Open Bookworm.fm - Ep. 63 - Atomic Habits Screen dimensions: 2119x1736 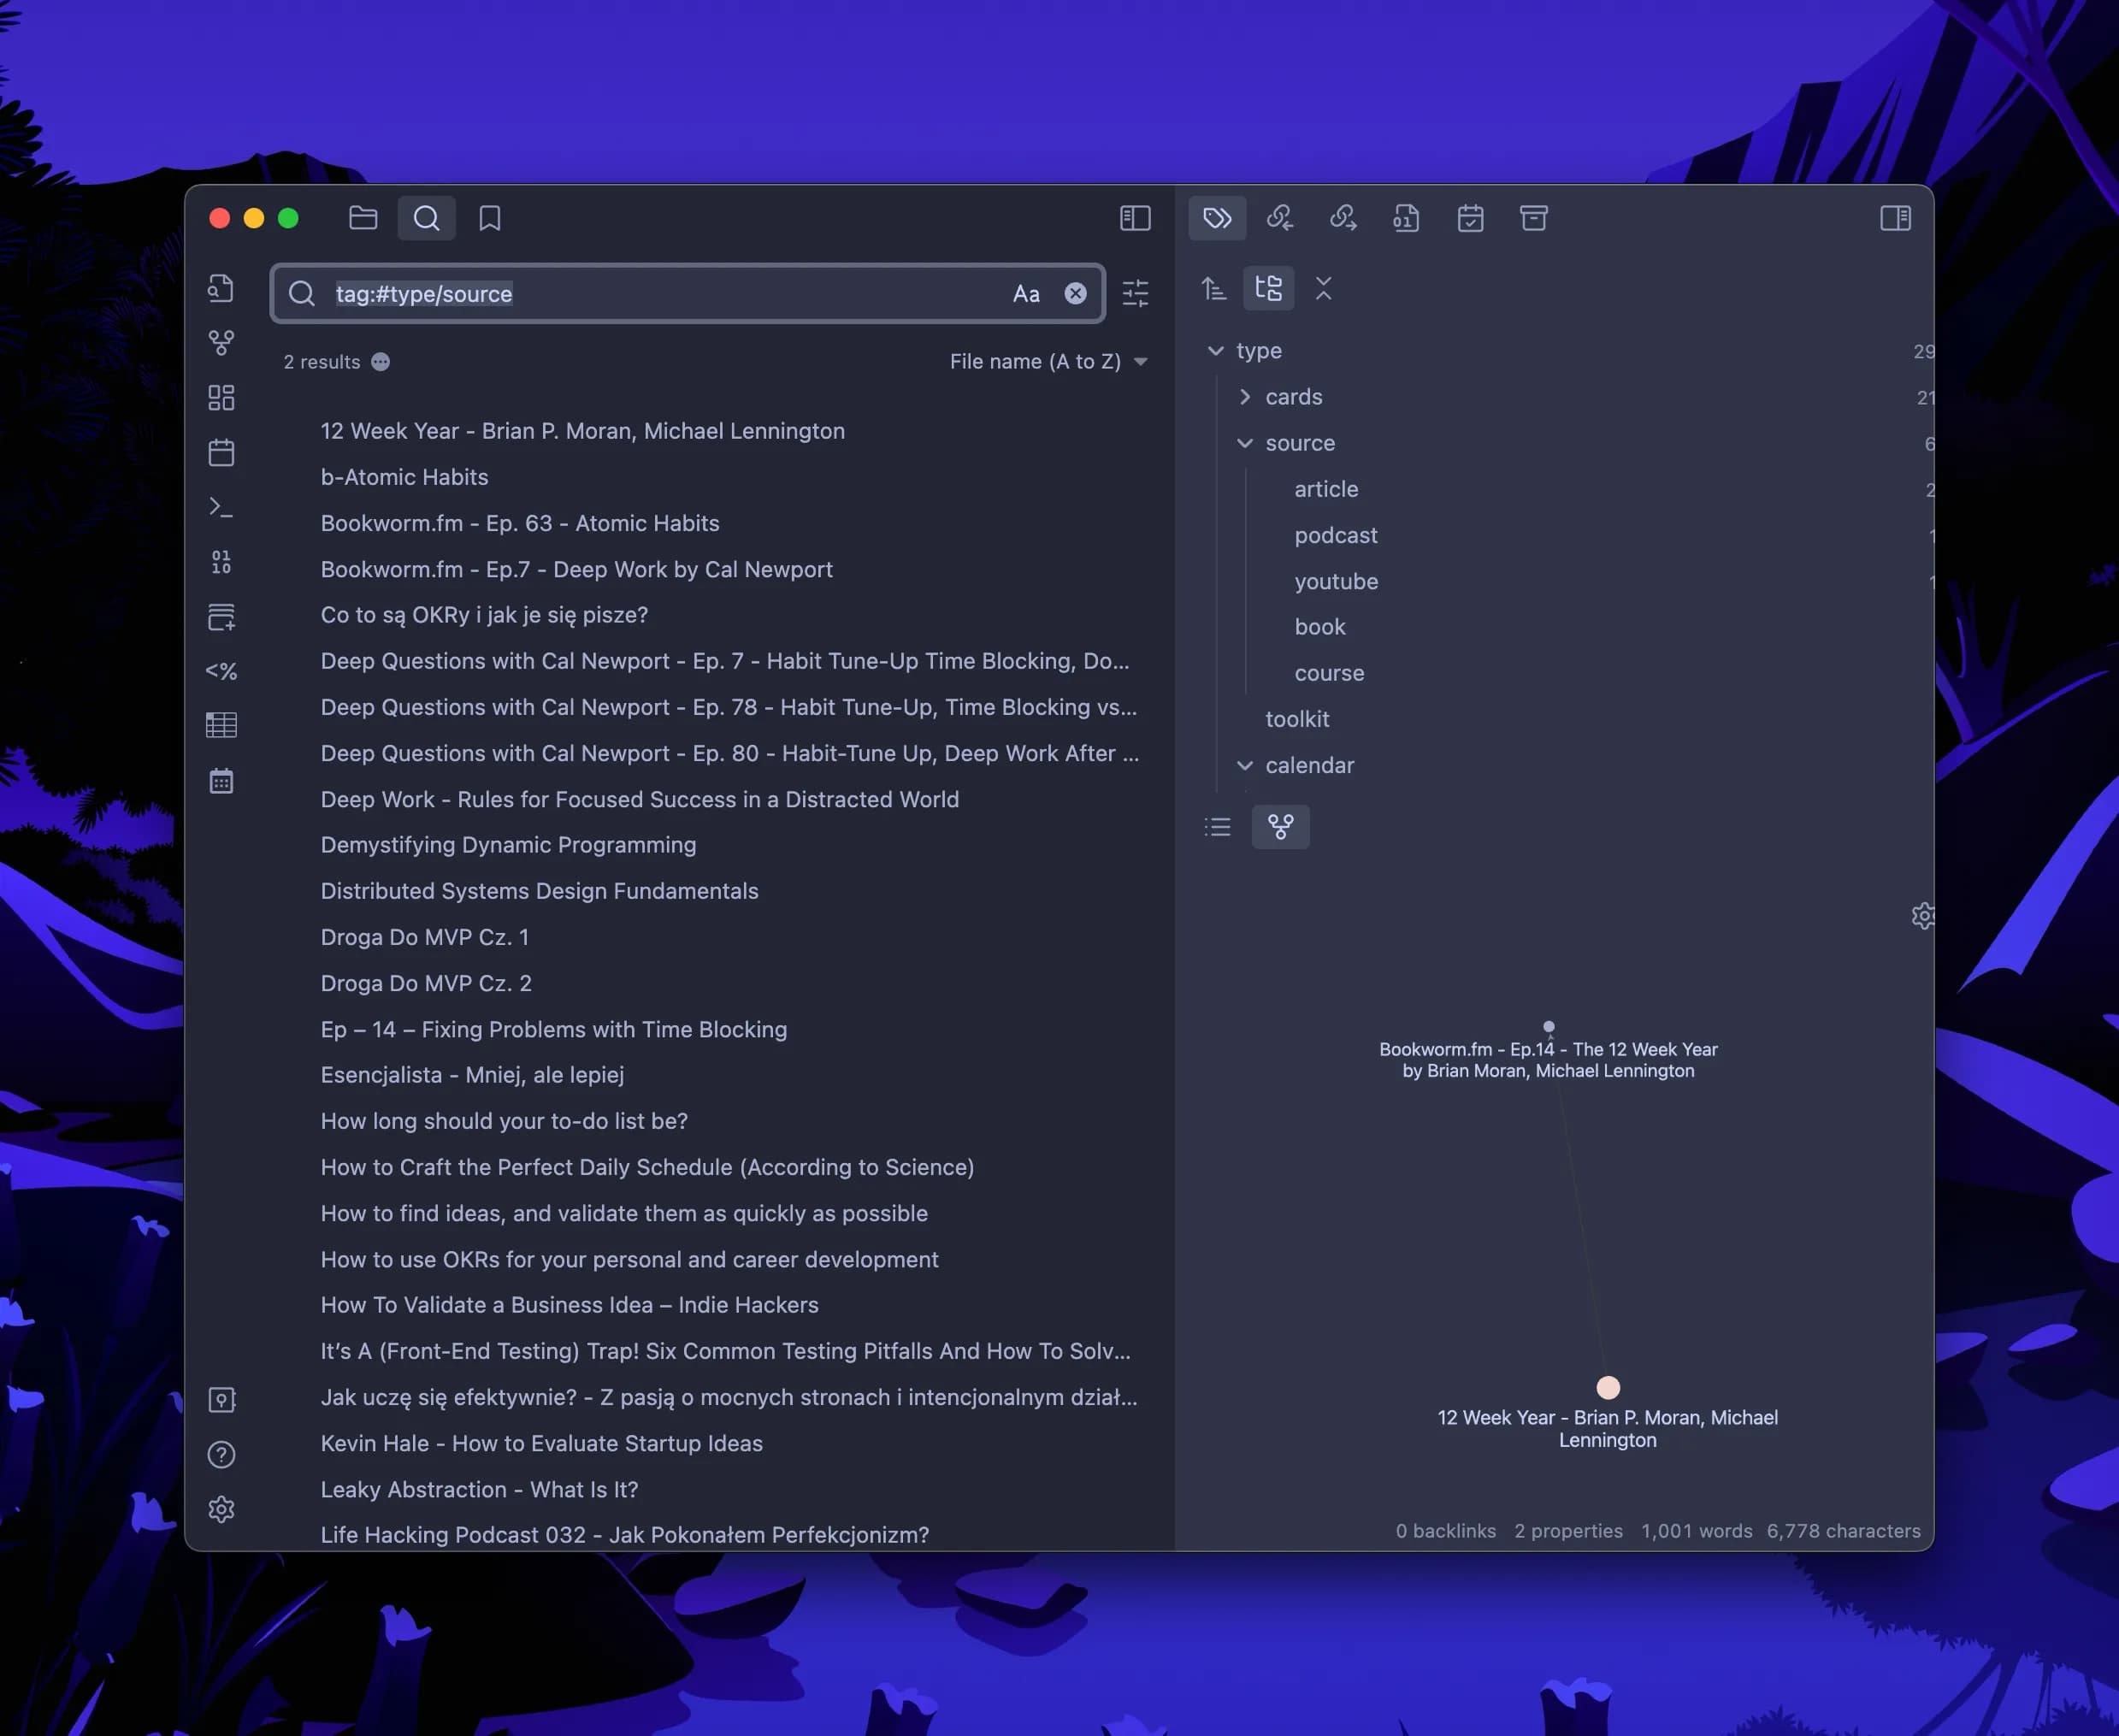[x=520, y=523]
